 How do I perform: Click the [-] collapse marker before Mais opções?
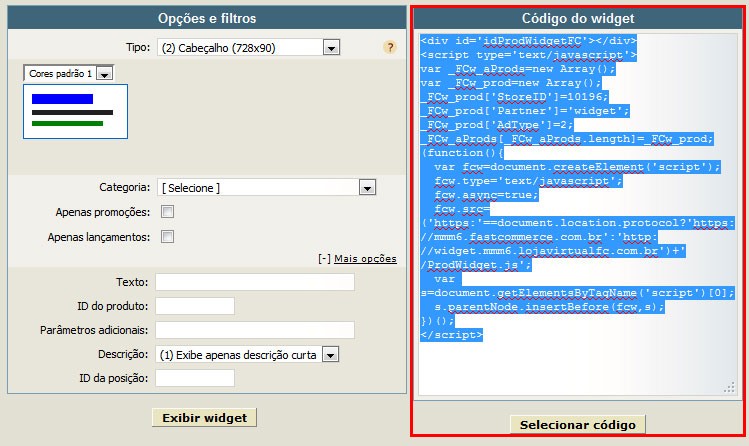[x=324, y=258]
